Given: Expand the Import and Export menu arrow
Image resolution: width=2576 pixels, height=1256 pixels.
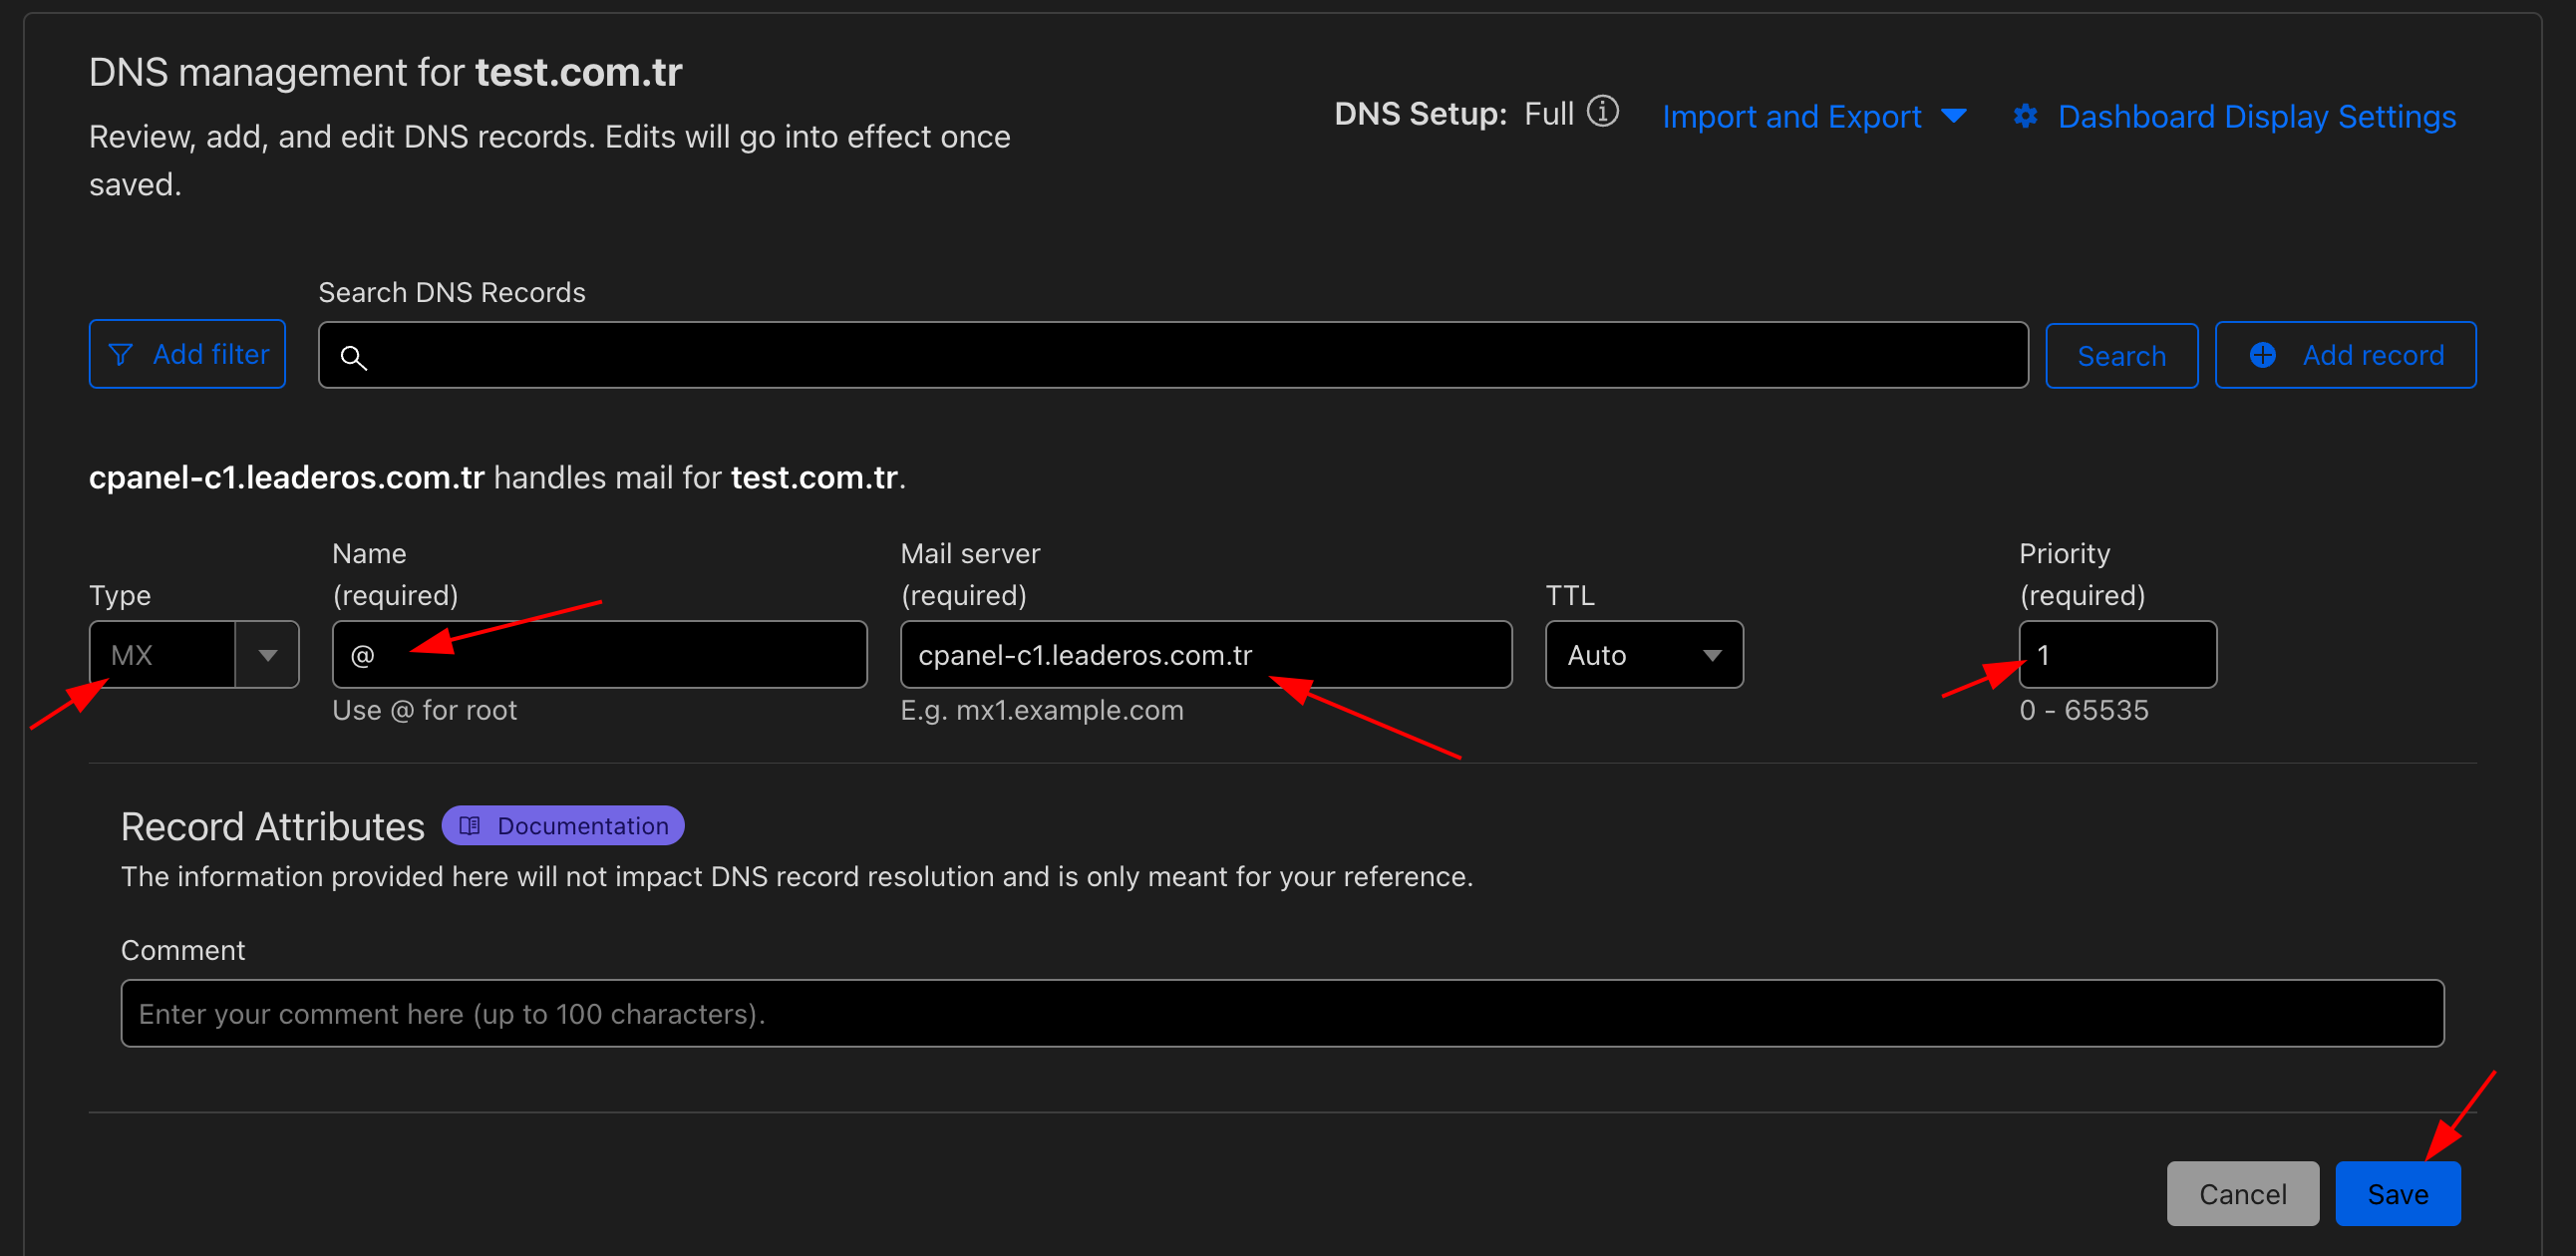Looking at the screenshot, I should pyautogui.click(x=1953, y=116).
